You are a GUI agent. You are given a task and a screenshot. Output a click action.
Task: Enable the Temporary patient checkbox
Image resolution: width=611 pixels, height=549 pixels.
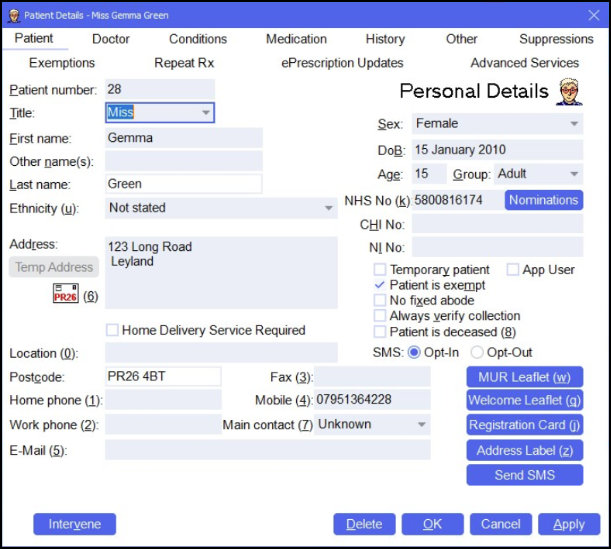click(380, 270)
